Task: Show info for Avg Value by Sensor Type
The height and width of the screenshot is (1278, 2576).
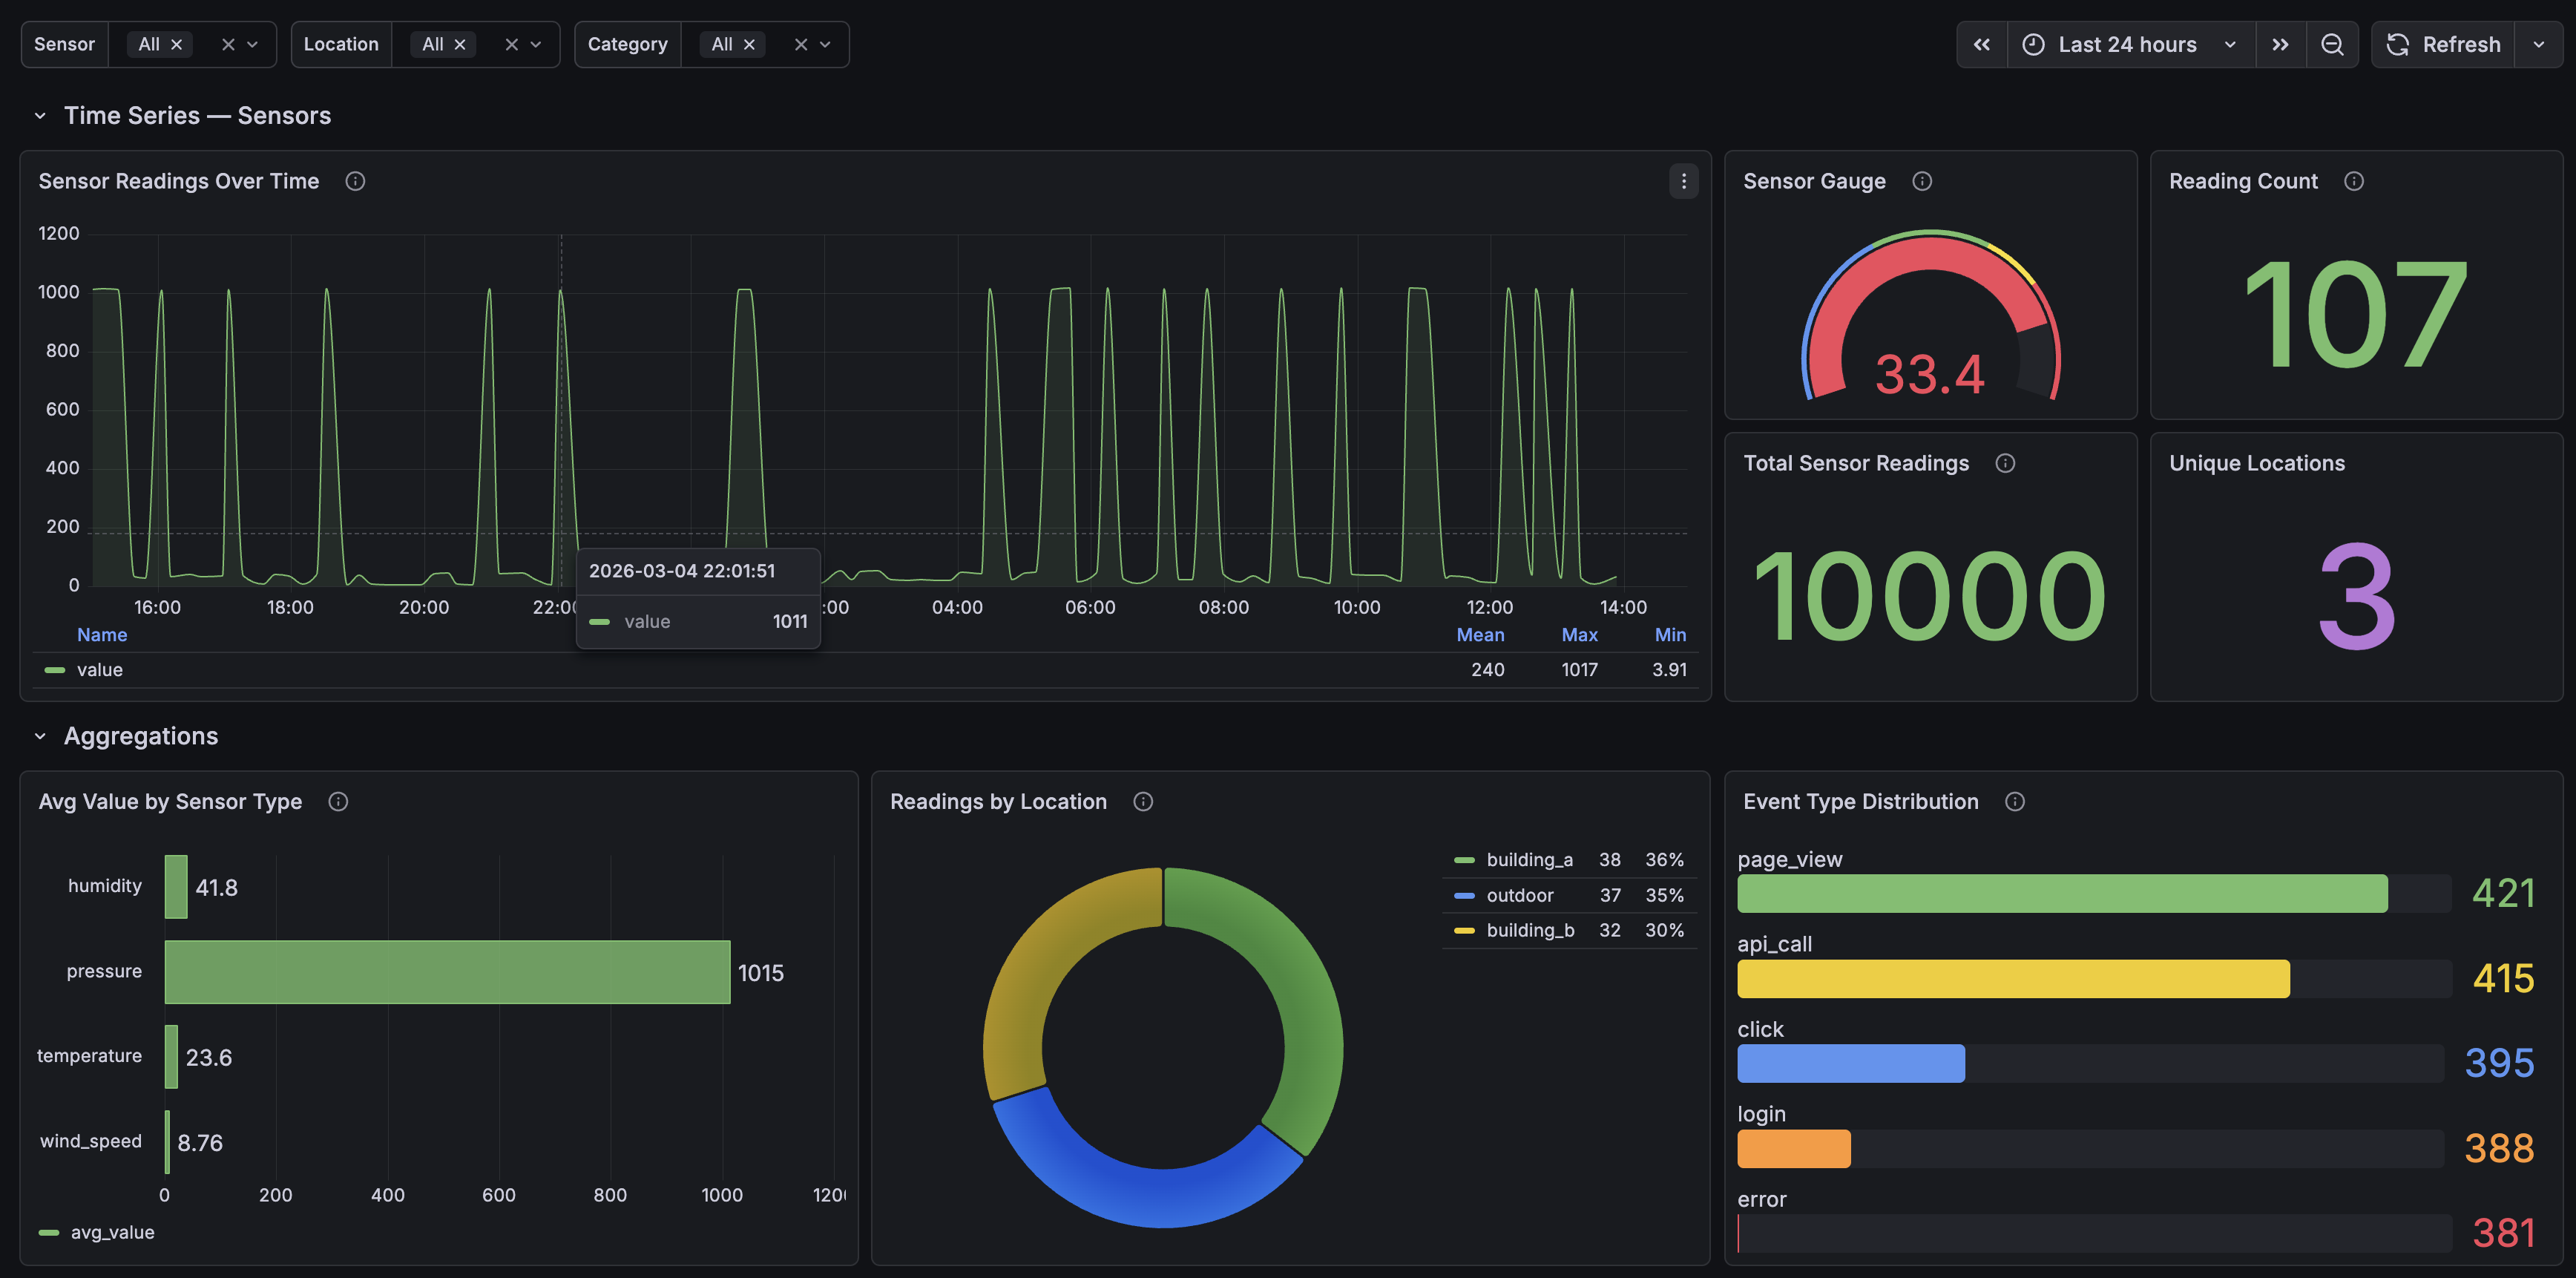Action: click(338, 802)
